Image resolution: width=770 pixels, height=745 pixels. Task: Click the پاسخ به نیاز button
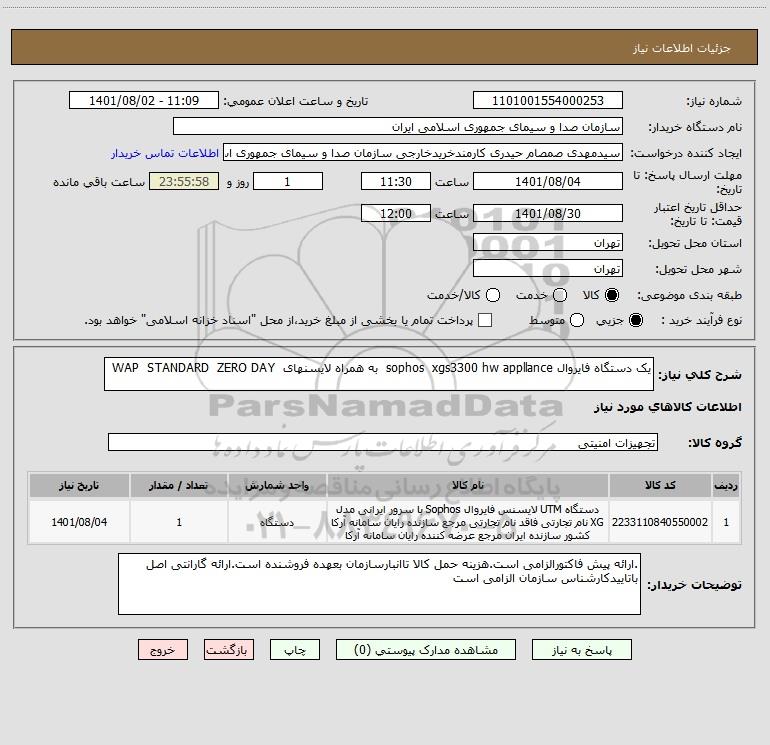coord(581,650)
